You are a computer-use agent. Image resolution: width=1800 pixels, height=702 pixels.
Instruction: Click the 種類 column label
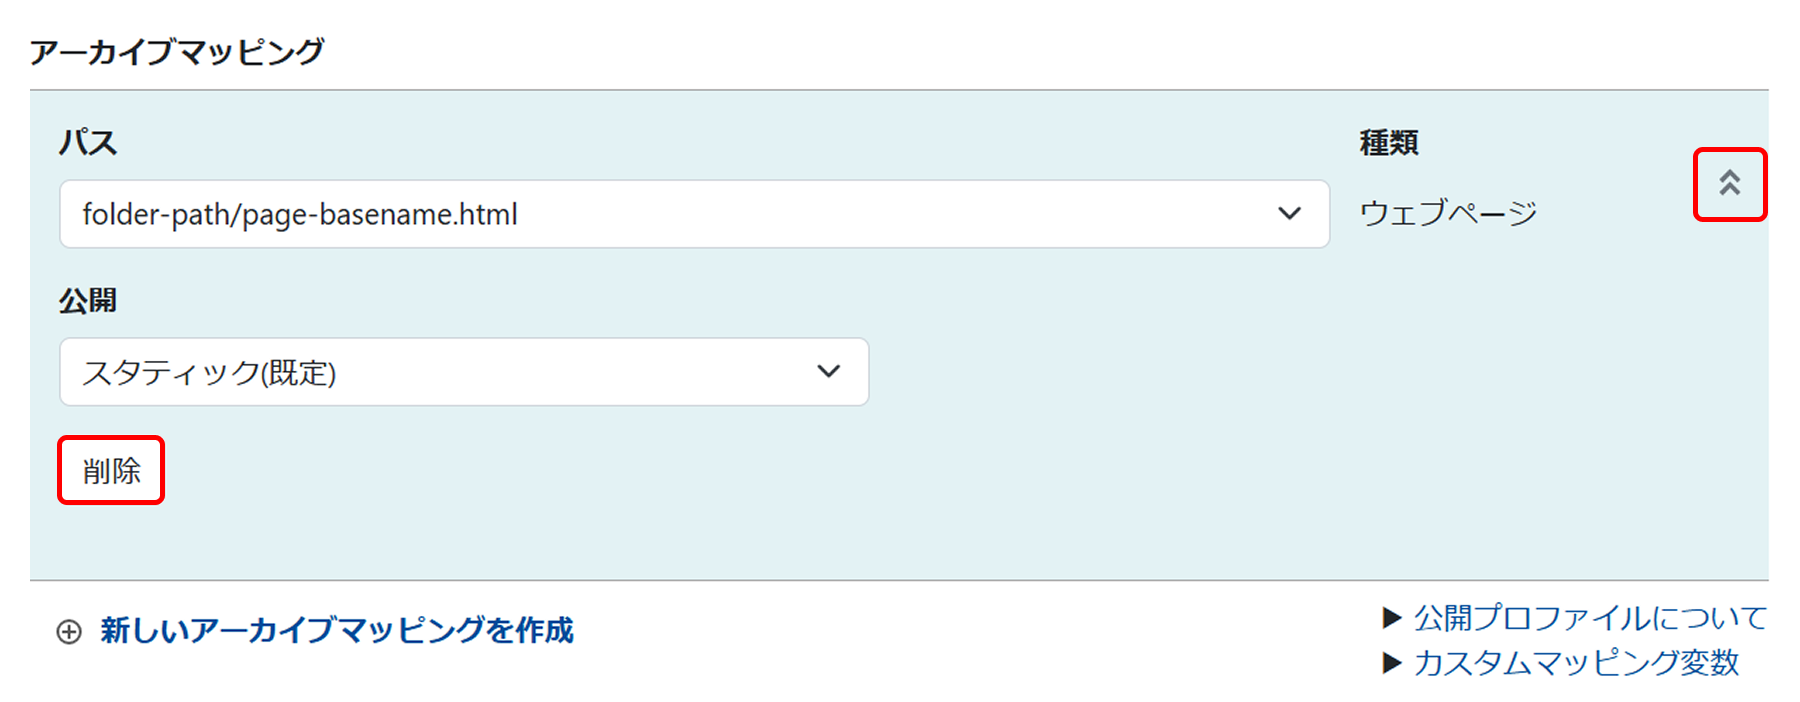click(1388, 143)
